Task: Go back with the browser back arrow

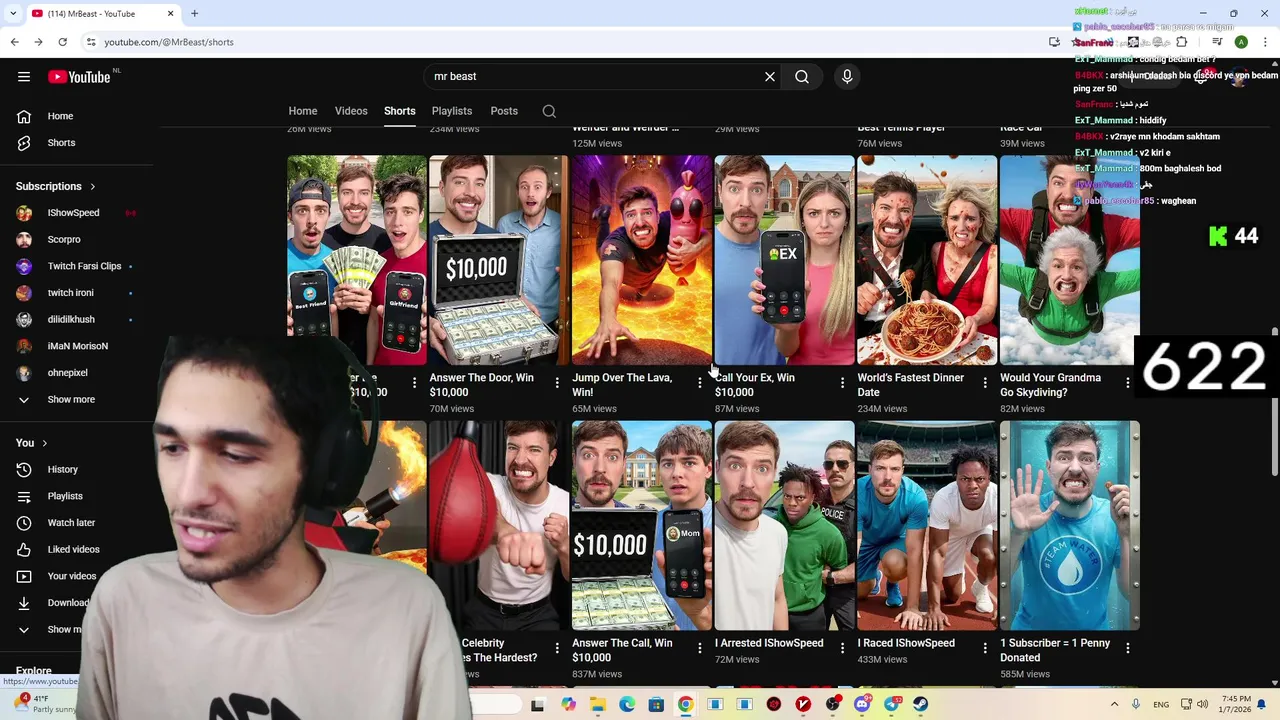Action: (14, 42)
